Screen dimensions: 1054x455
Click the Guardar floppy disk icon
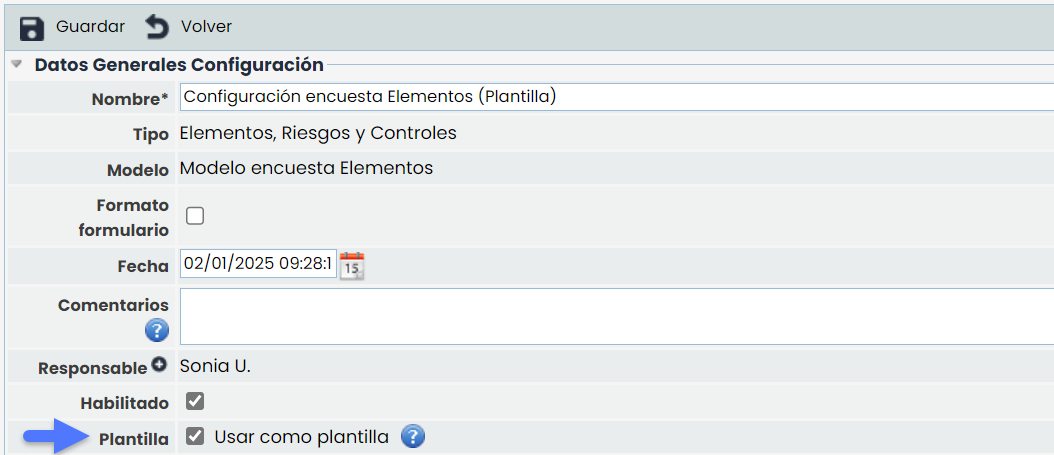(x=32, y=27)
